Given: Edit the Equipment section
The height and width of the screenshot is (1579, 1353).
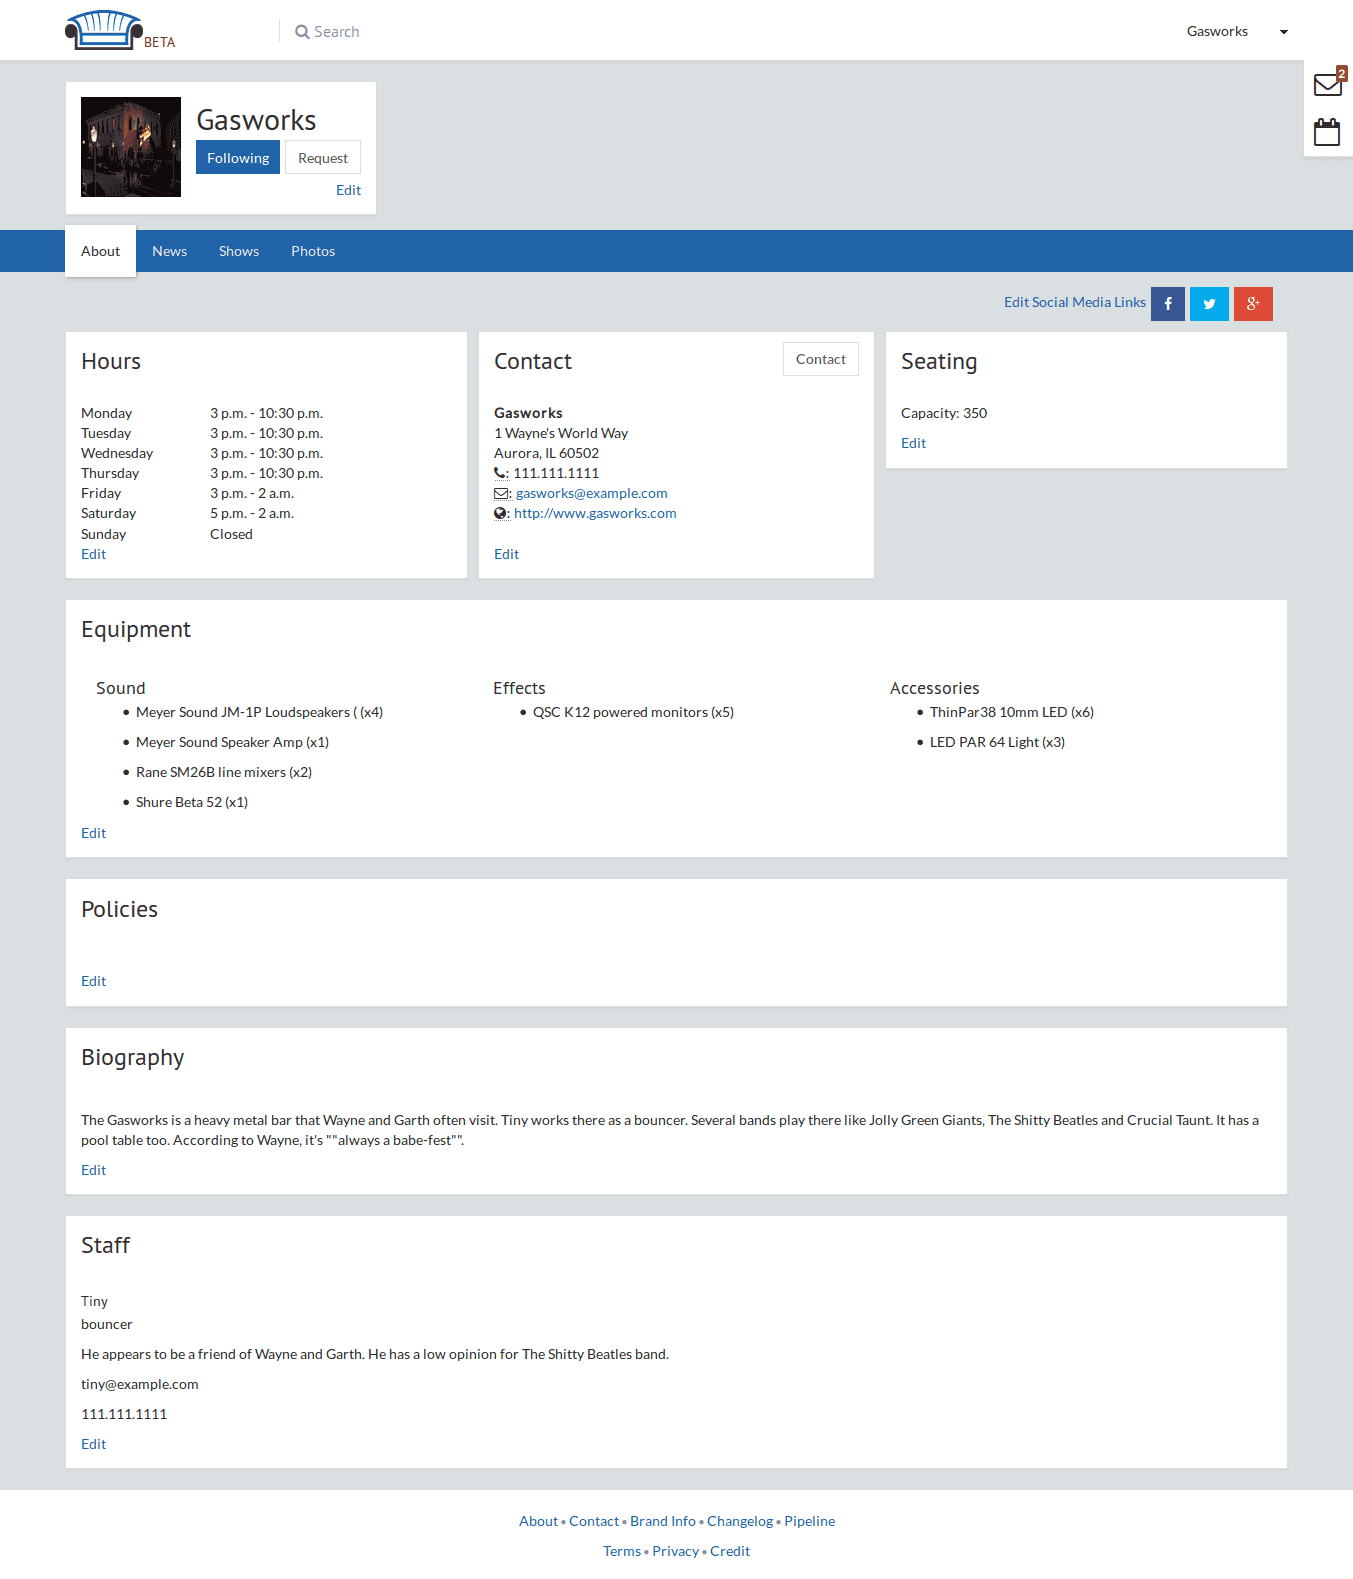Looking at the screenshot, I should pos(93,833).
